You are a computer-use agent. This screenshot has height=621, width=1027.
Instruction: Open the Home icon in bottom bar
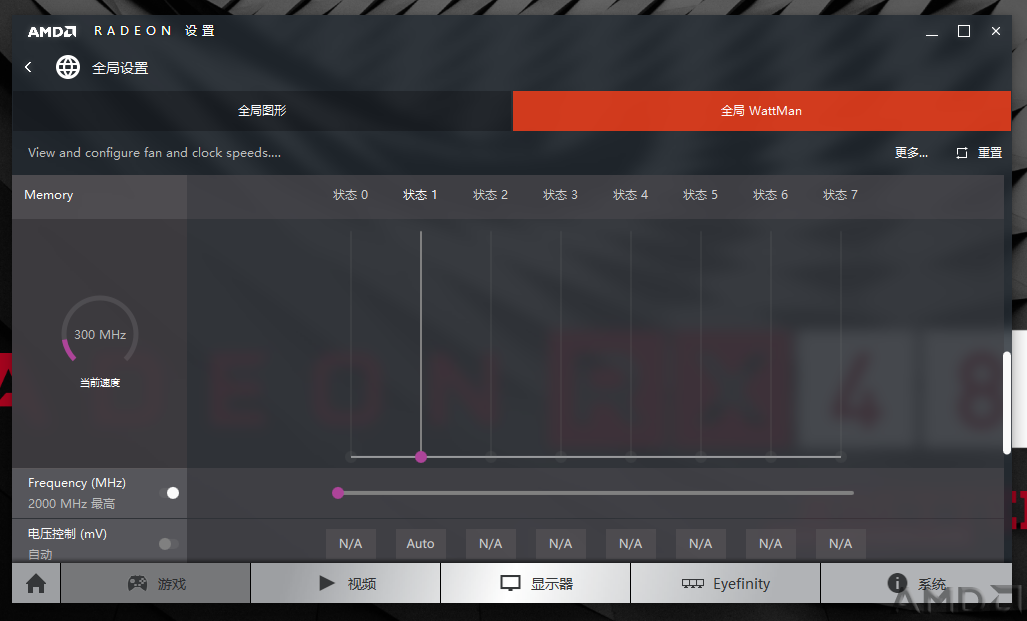(x=36, y=583)
